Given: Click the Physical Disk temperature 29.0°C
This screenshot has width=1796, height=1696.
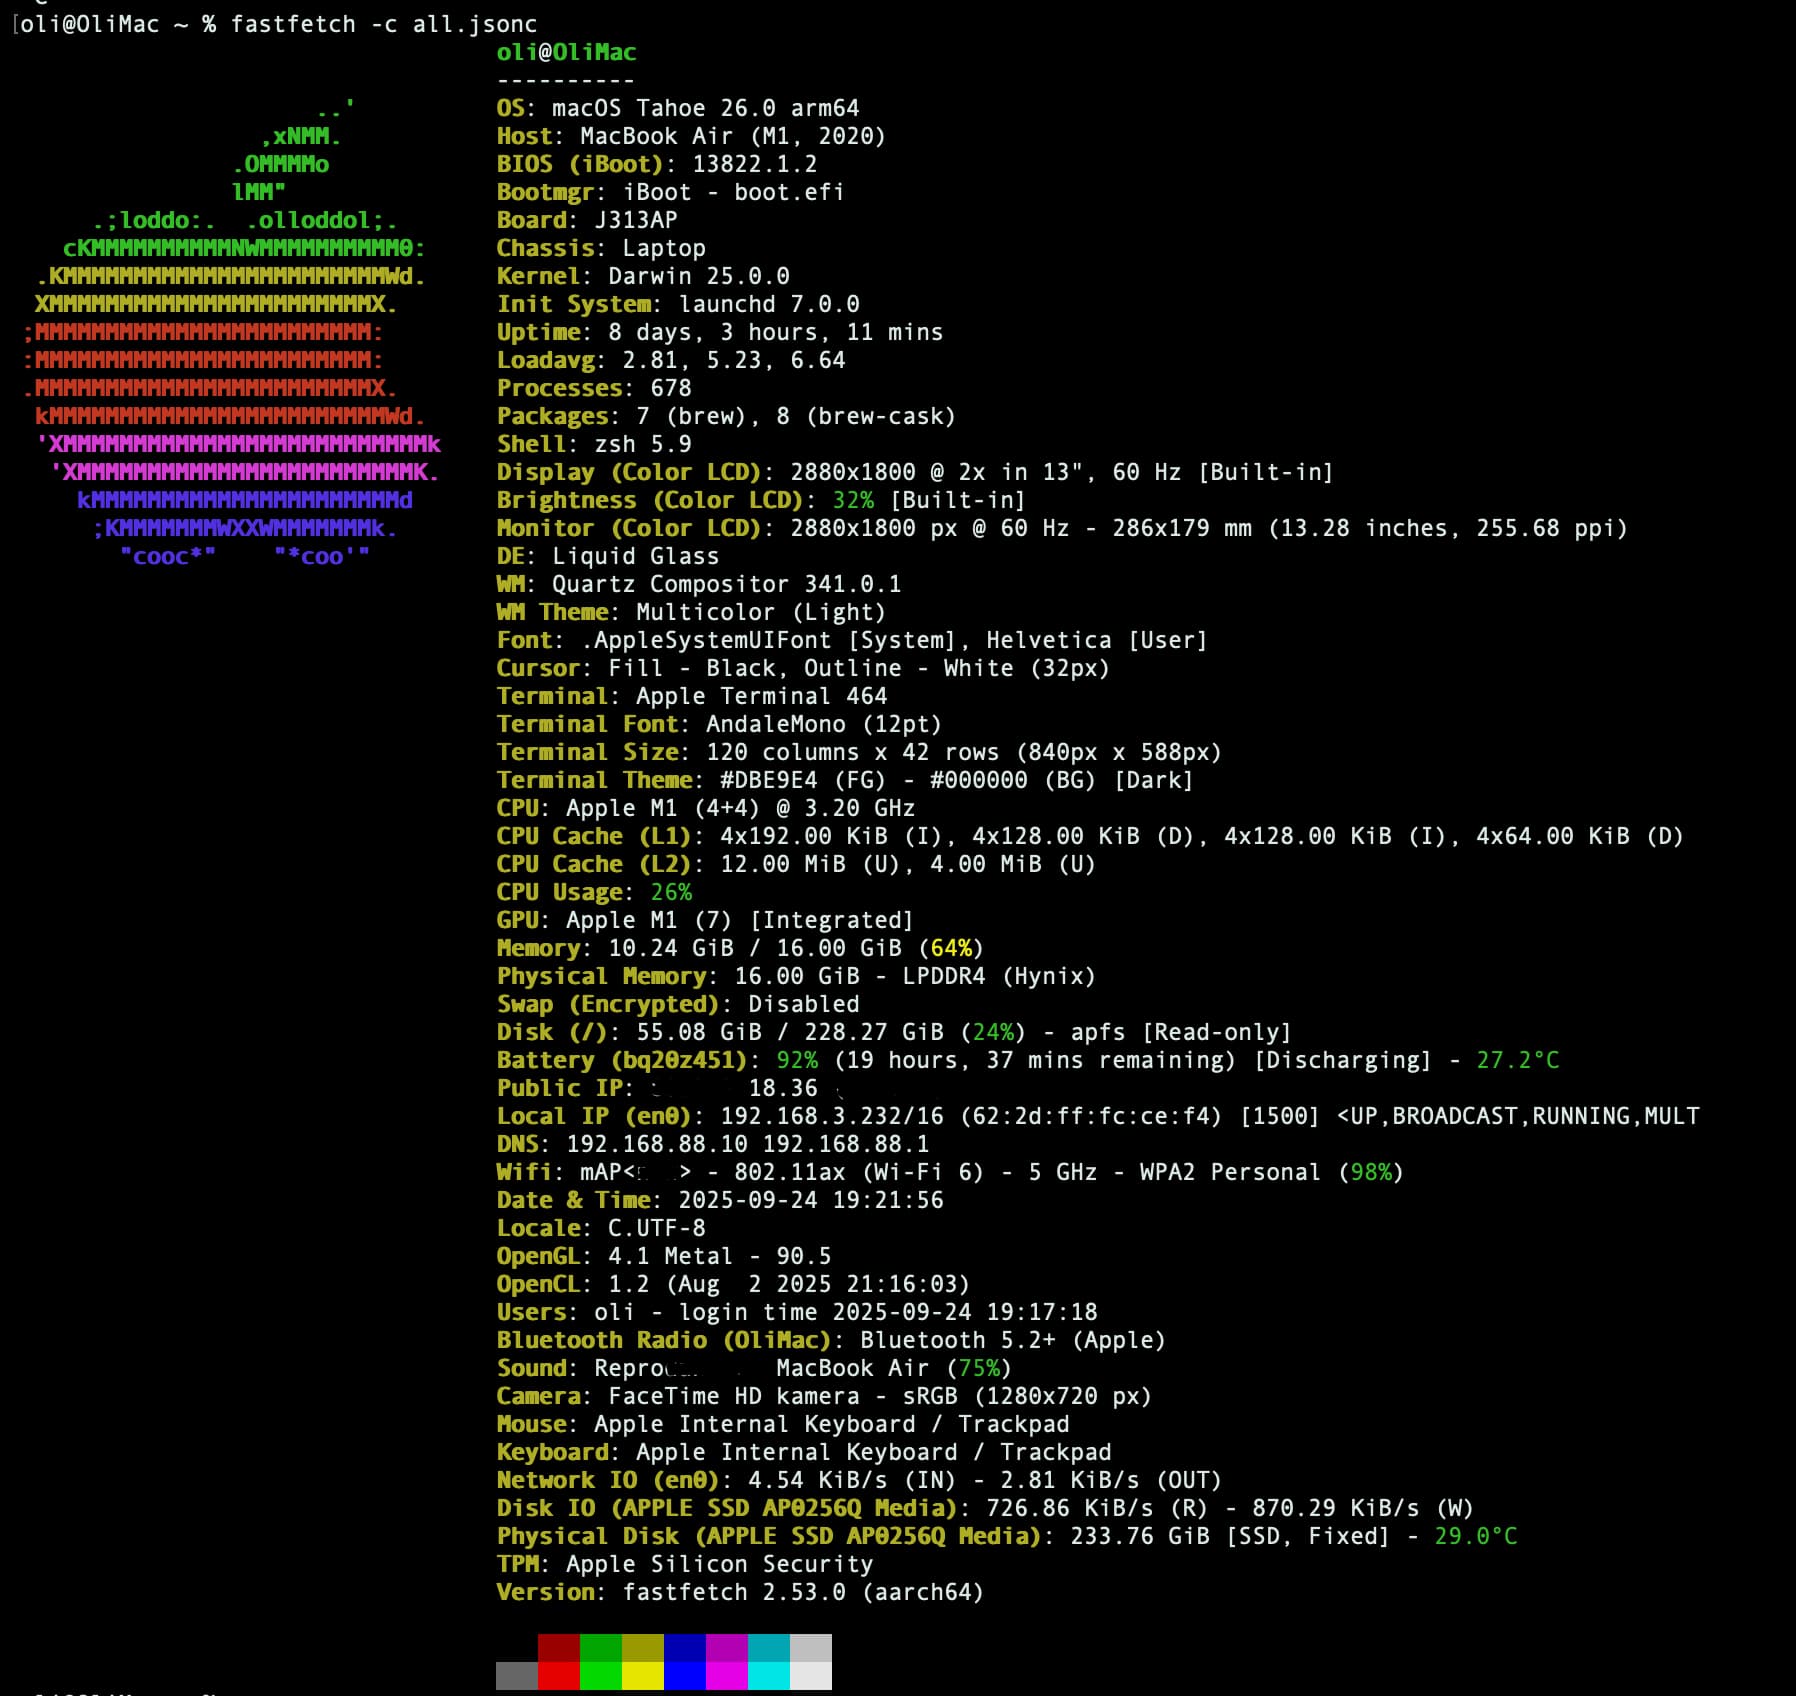Looking at the screenshot, I should point(1475,1536).
